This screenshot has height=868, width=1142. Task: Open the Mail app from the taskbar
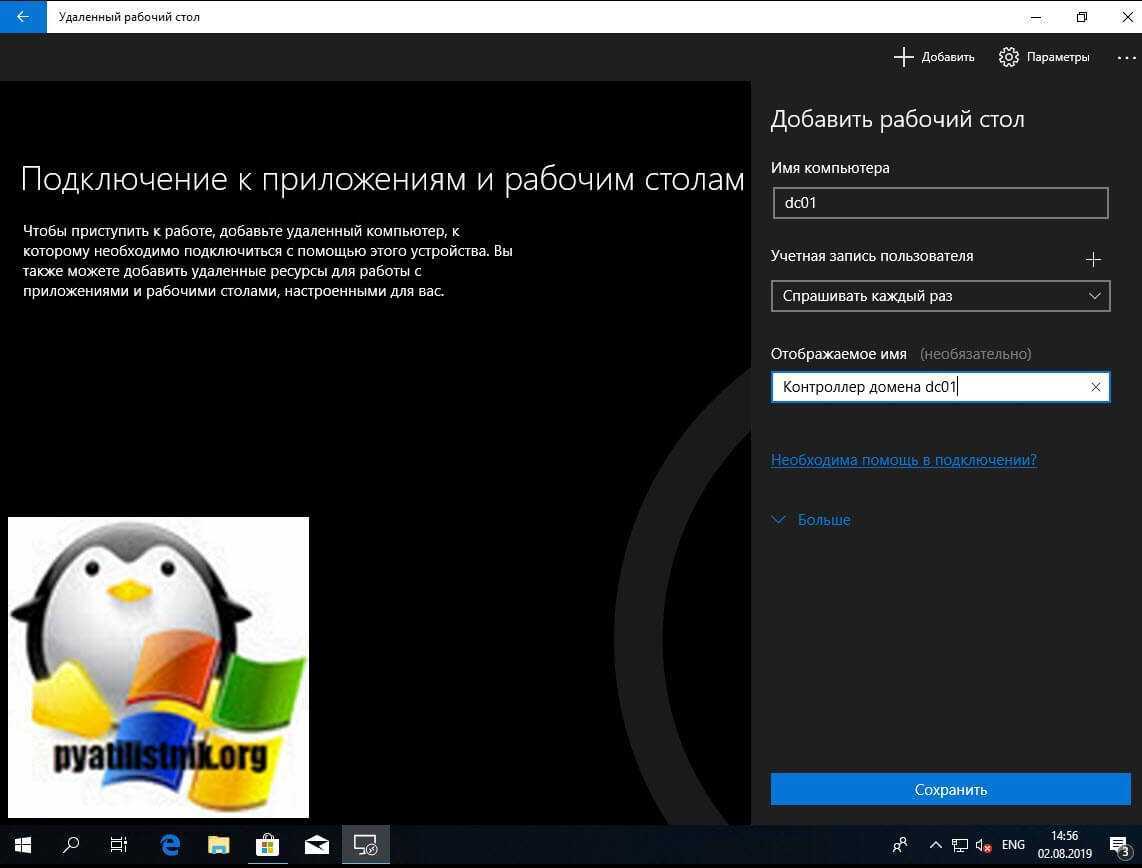click(316, 845)
